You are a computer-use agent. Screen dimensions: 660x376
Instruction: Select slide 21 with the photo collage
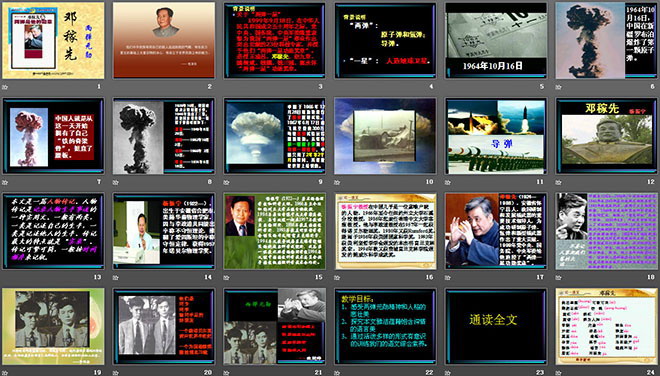tap(274, 326)
